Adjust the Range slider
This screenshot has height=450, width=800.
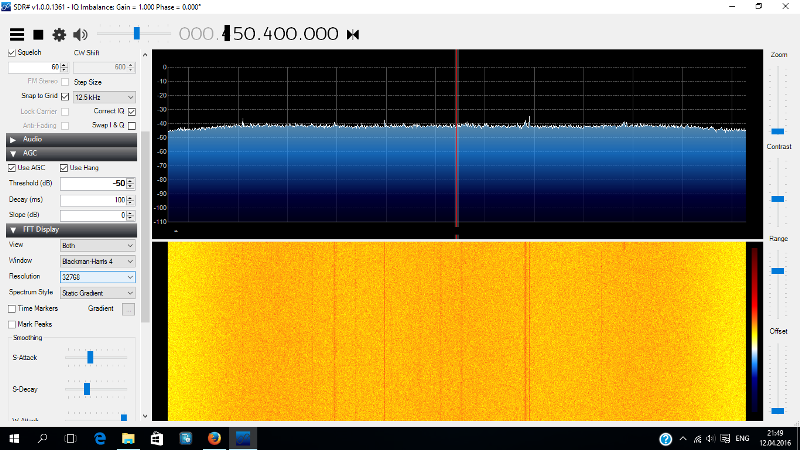coord(778,271)
